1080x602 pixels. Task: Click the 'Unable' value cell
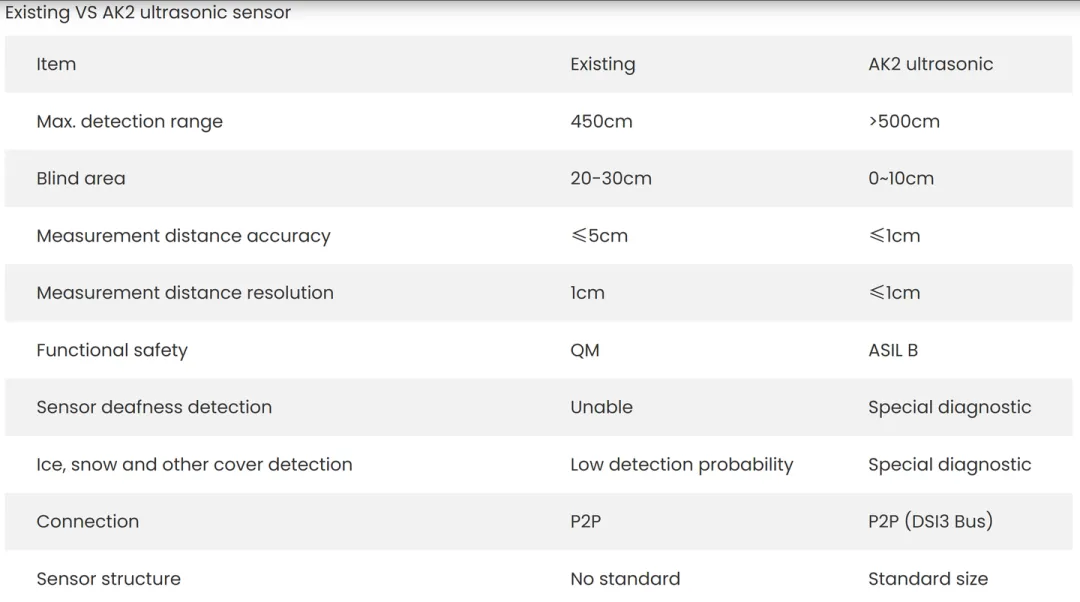coord(601,407)
